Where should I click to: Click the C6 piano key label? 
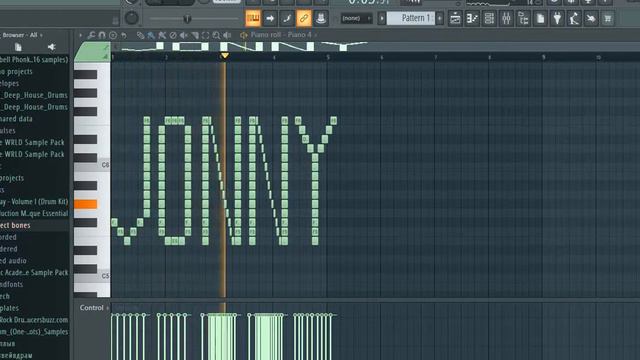pyautogui.click(x=105, y=165)
